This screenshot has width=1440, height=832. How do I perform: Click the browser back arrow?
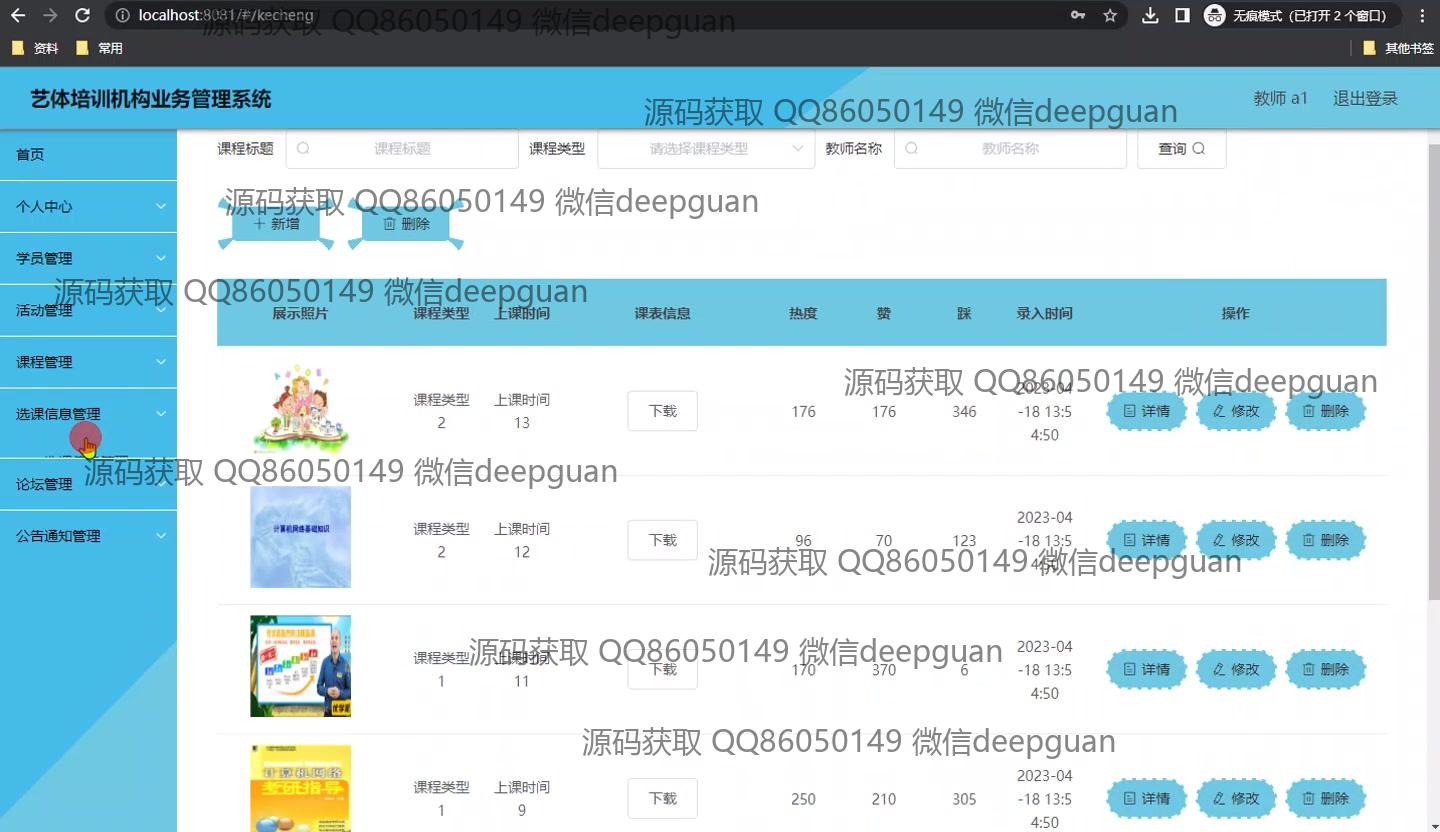(x=18, y=16)
